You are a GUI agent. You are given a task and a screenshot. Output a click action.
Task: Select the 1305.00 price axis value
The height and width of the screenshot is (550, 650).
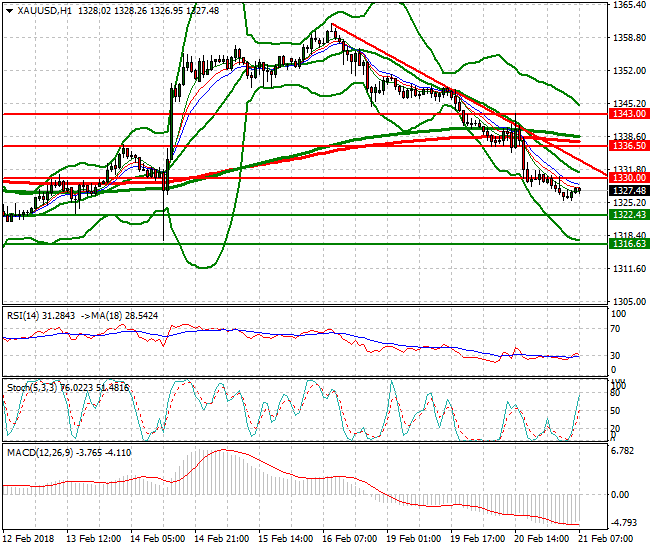(x=629, y=302)
